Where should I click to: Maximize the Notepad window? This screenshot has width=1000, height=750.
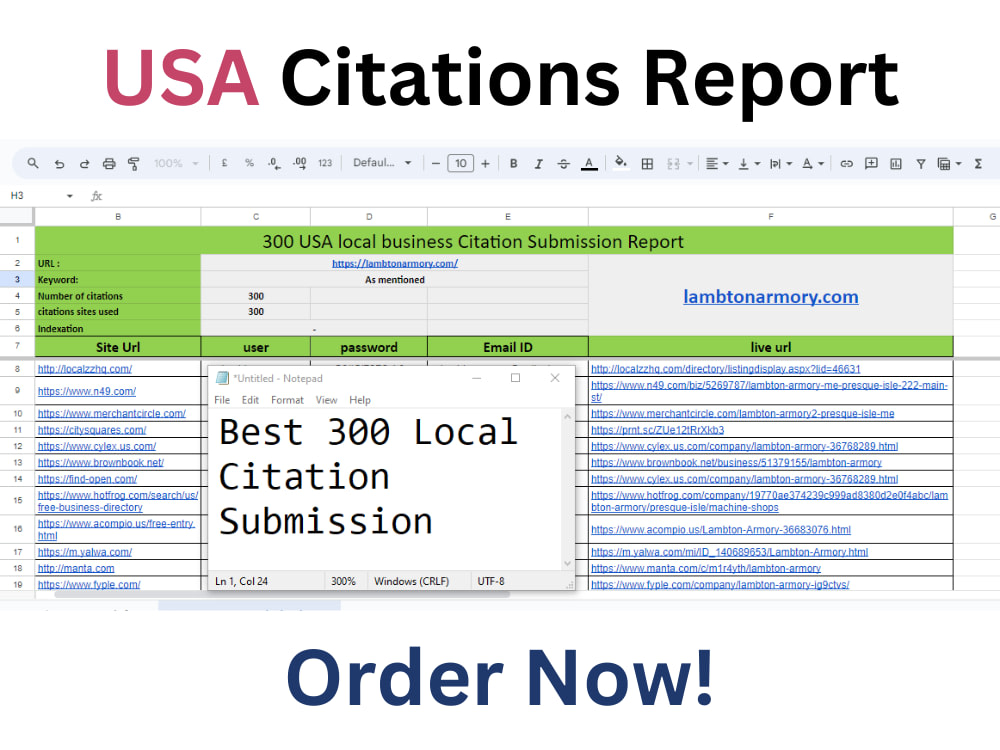click(515, 378)
